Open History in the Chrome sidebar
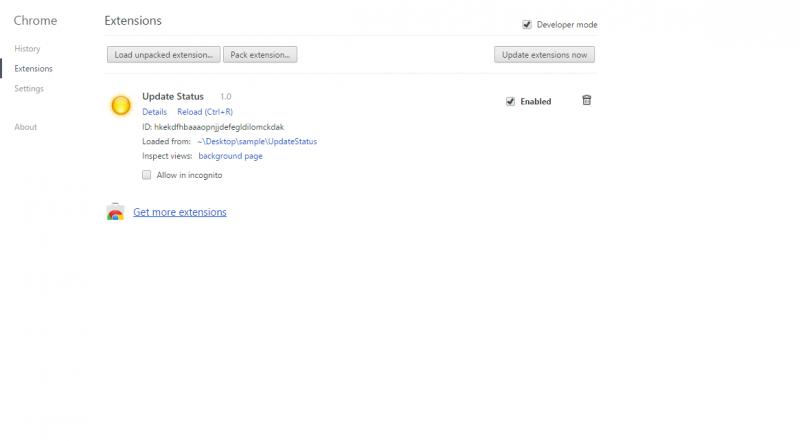The image size is (800, 441). point(27,48)
